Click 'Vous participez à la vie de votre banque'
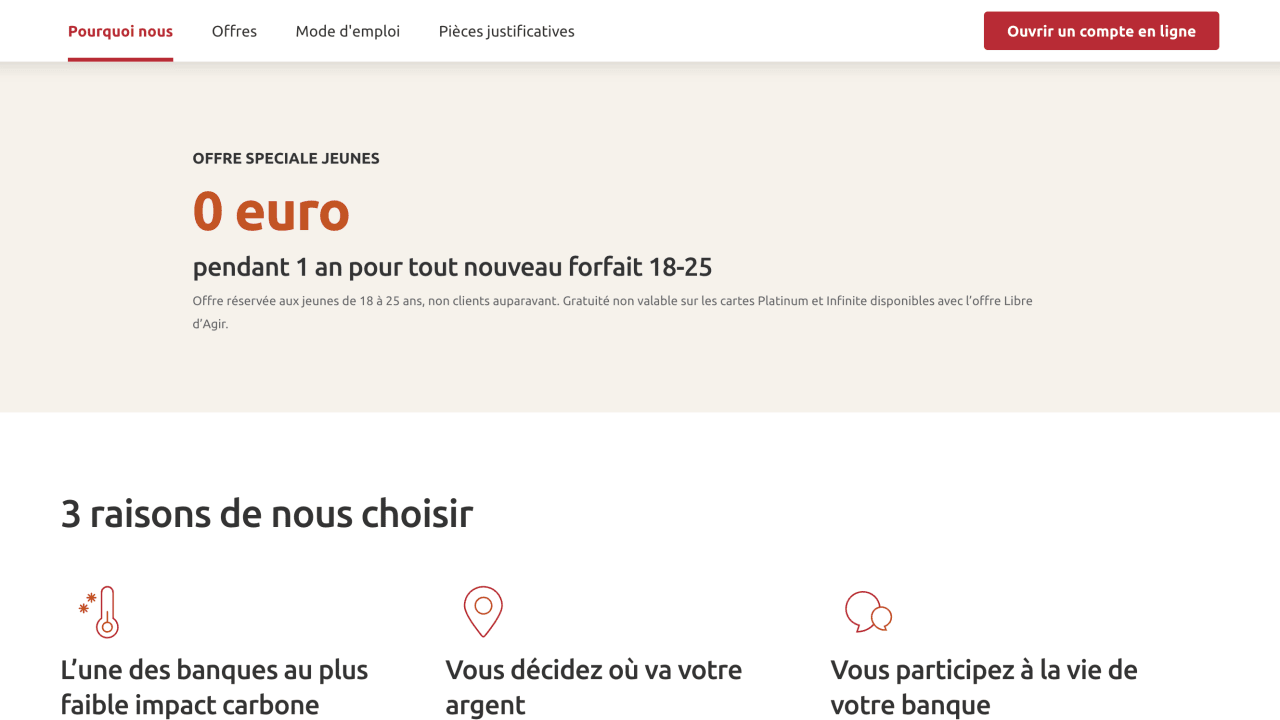 [x=983, y=686]
